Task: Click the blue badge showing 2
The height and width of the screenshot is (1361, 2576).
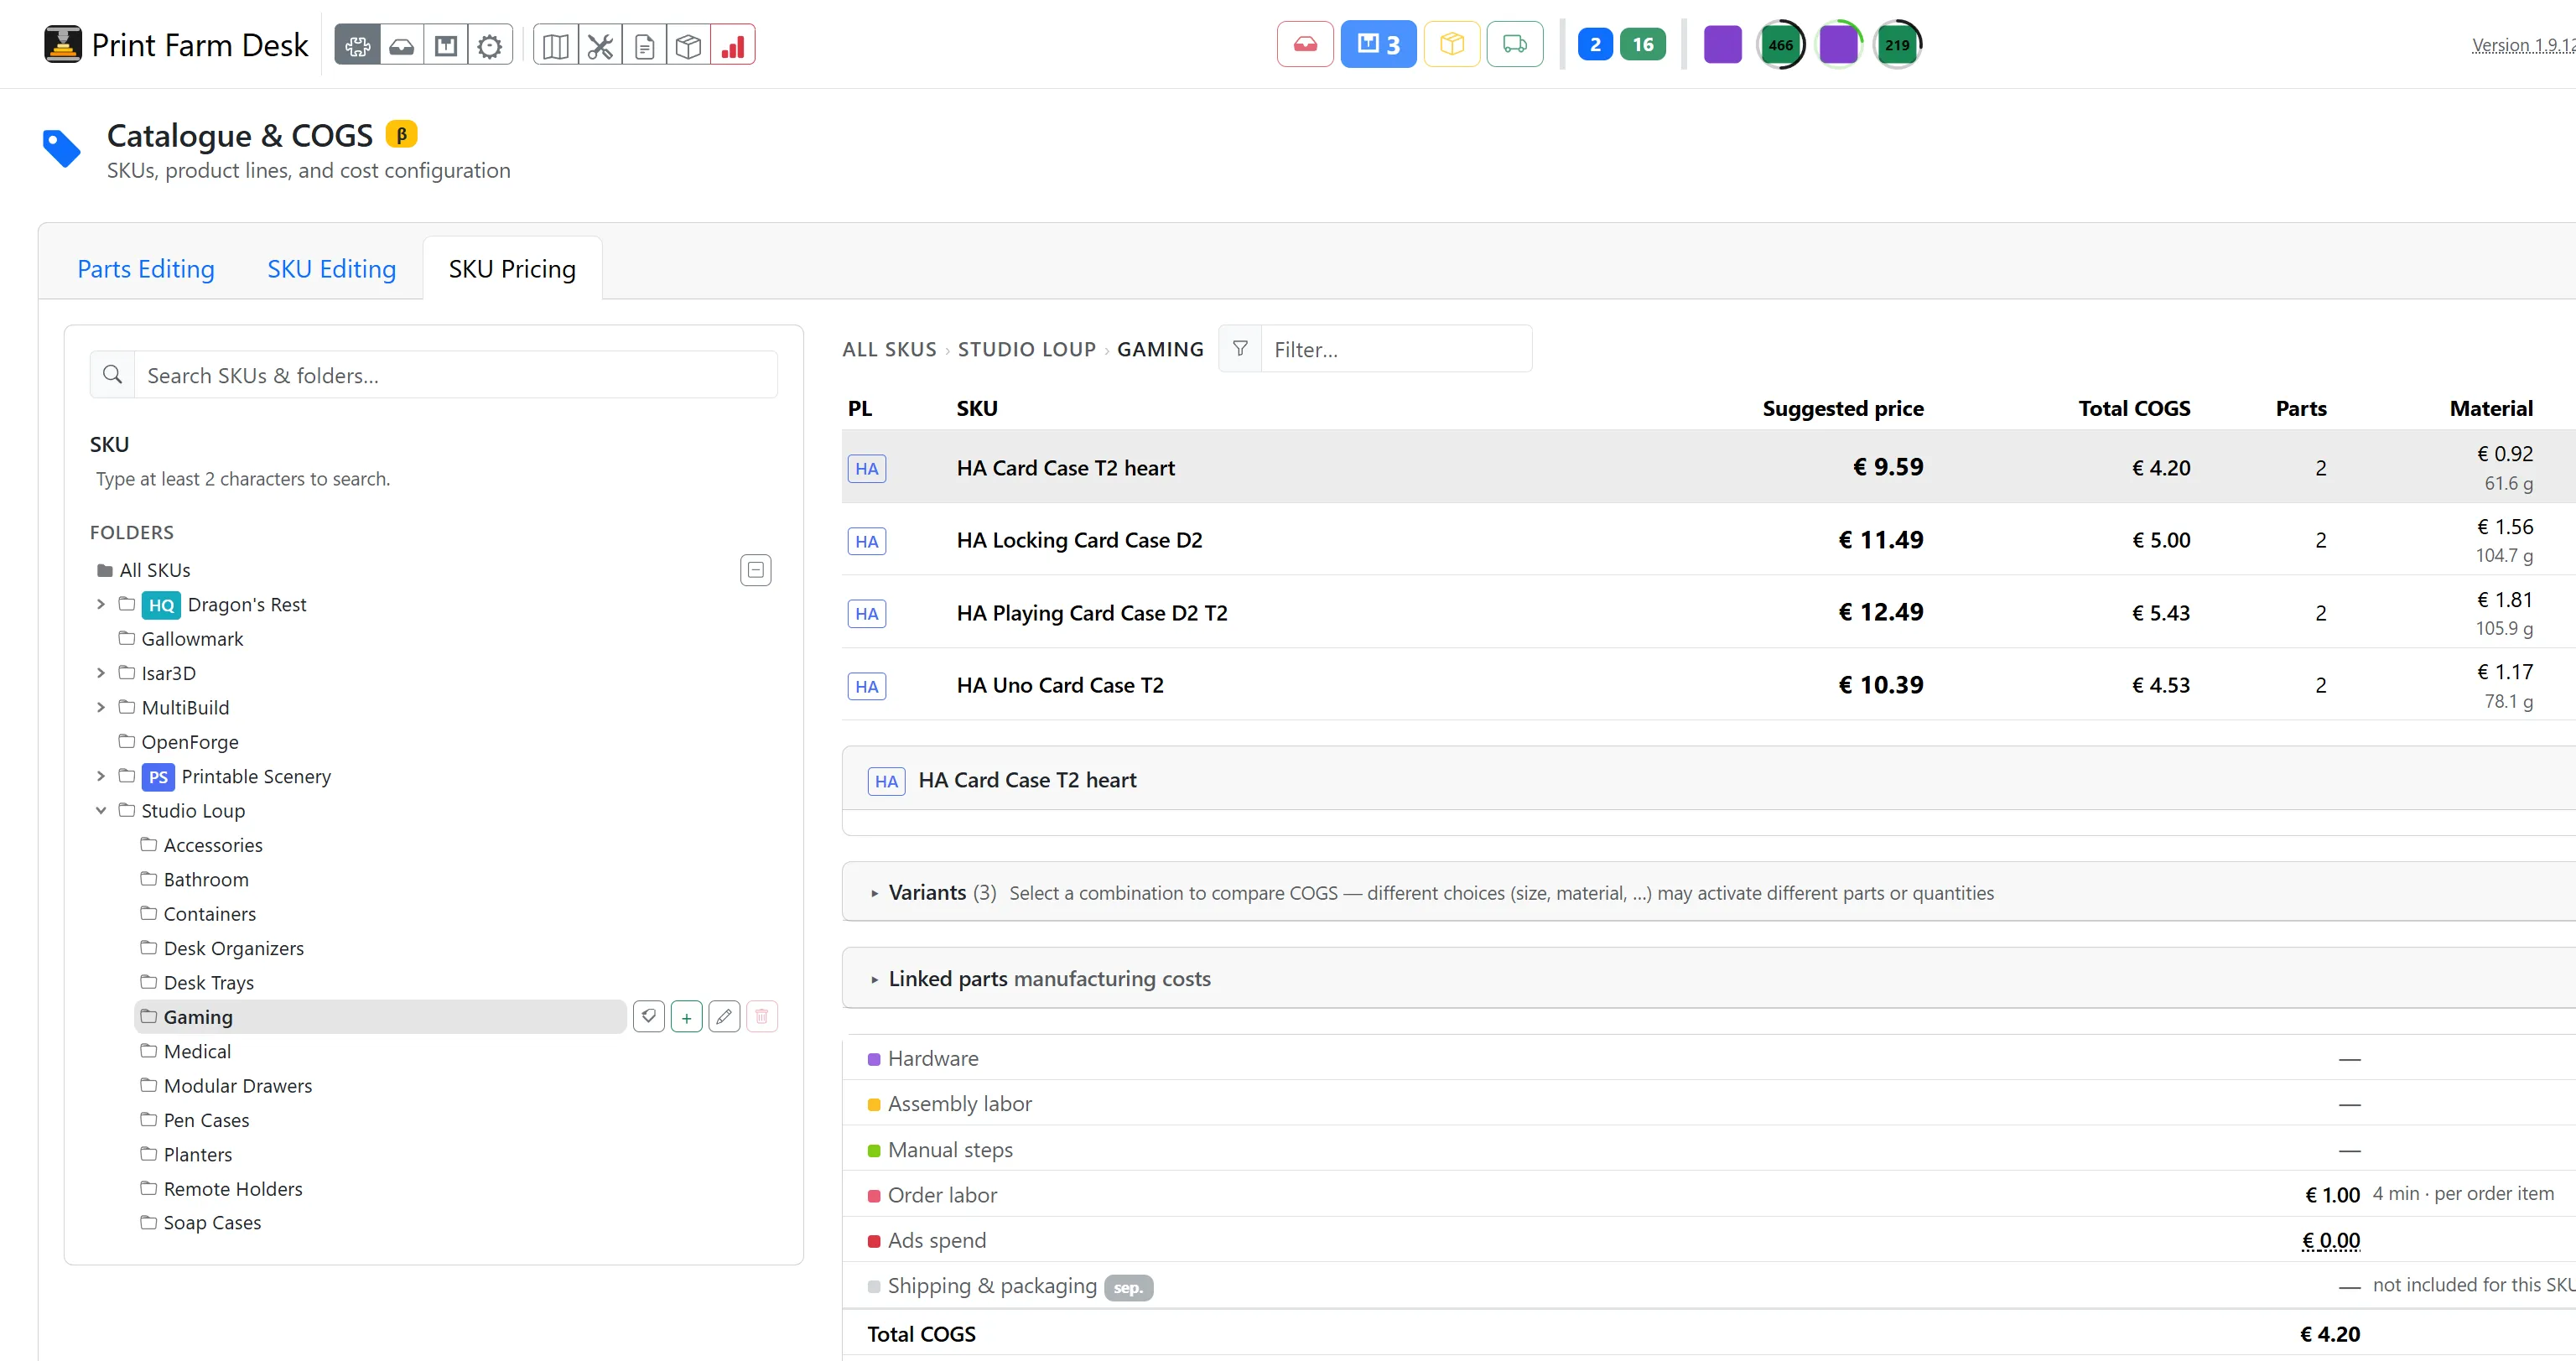Action: point(1595,44)
